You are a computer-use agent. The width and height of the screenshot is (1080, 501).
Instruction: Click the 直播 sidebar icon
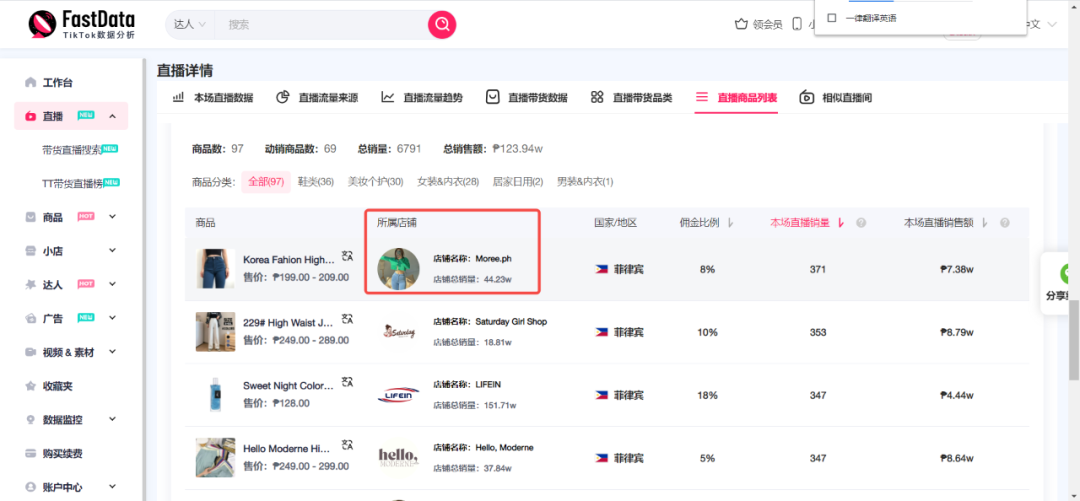coord(30,116)
